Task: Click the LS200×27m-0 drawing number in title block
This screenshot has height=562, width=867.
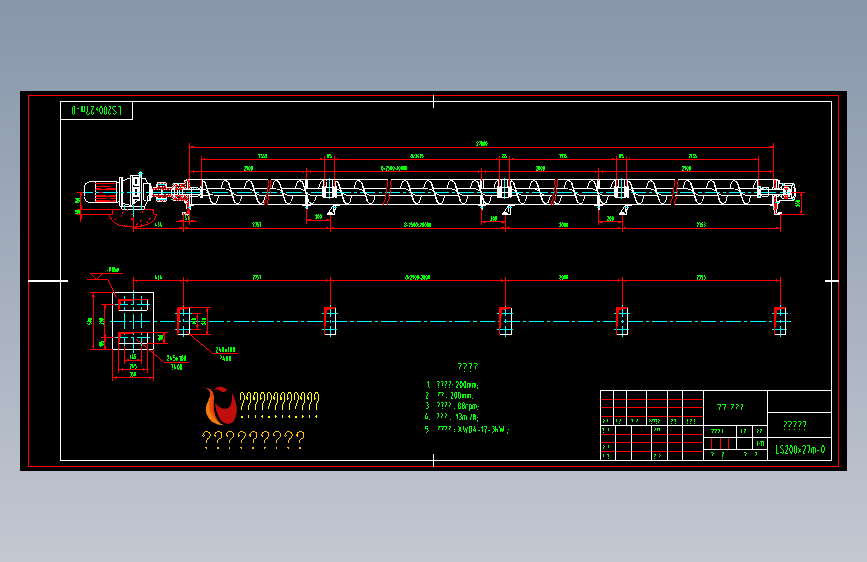Action: 800,450
